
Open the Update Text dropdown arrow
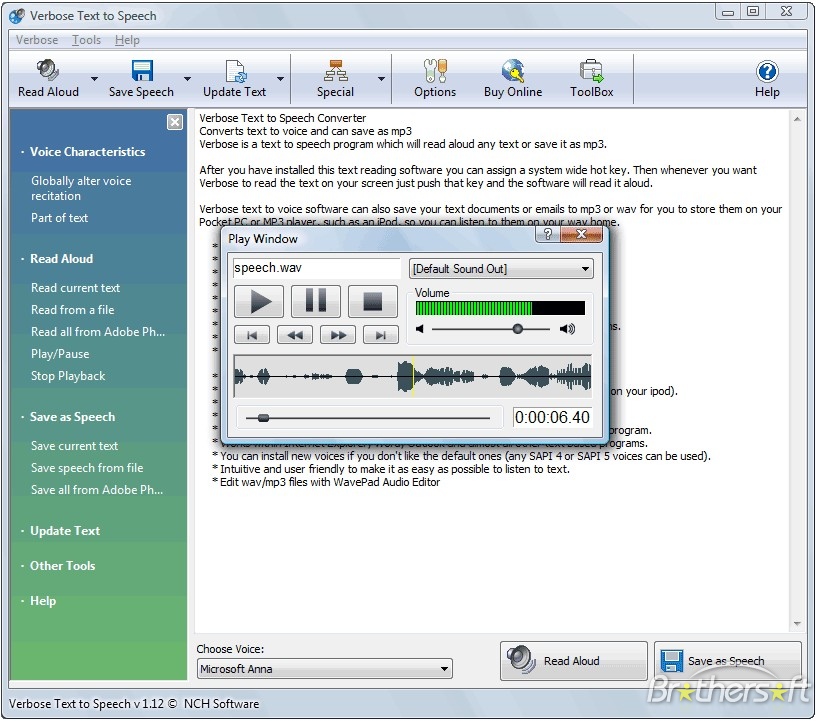(x=280, y=79)
